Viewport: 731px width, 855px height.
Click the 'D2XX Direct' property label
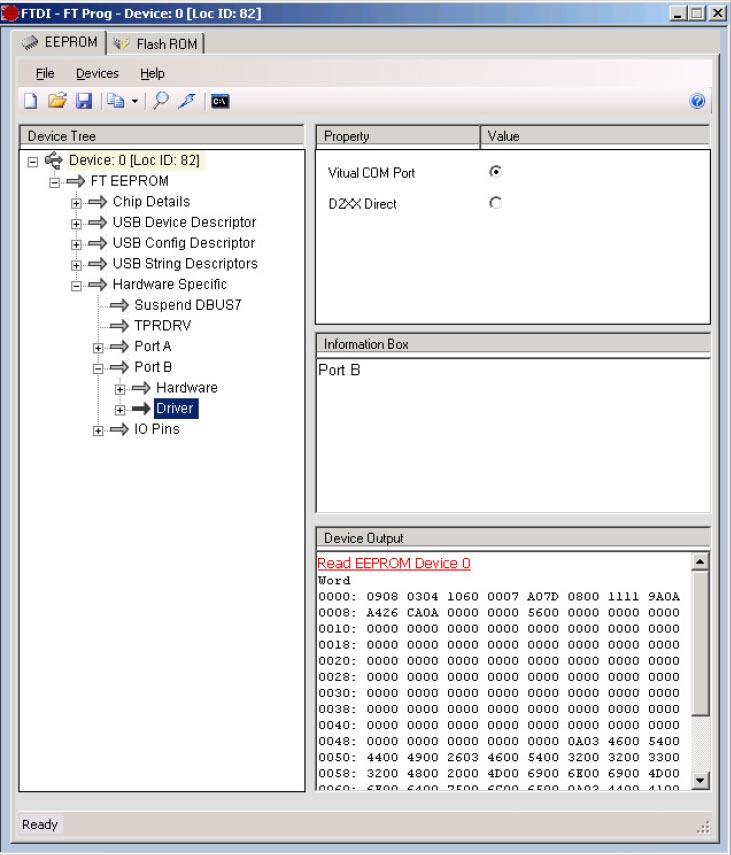363,204
